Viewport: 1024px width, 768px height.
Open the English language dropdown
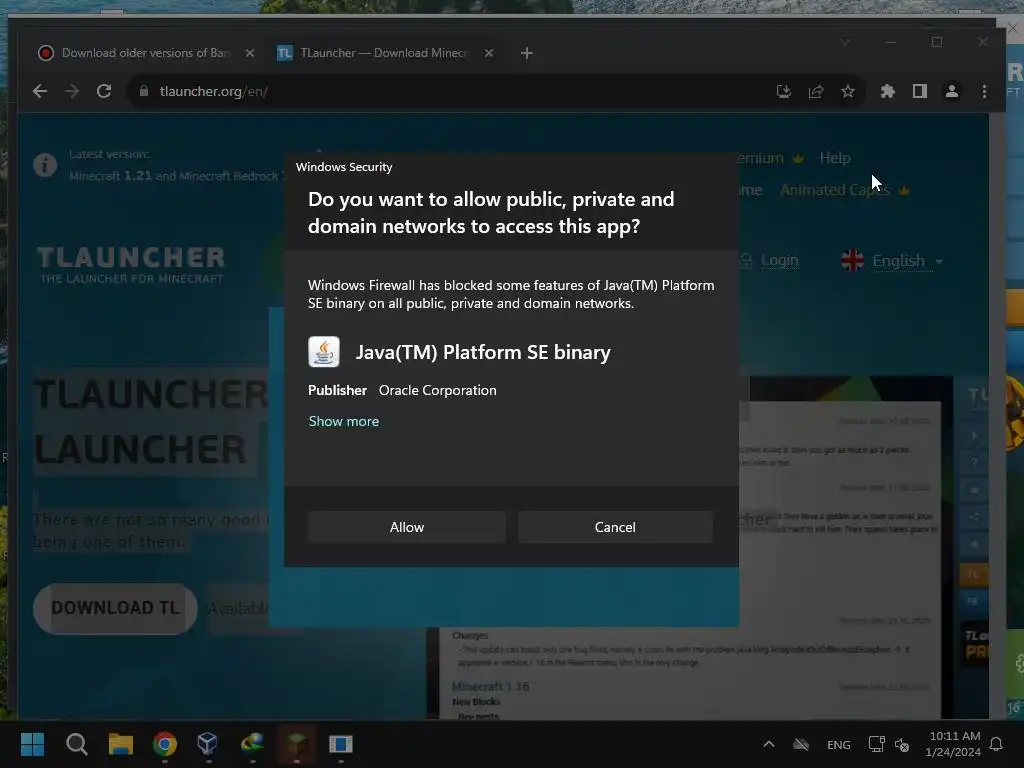[907, 261]
